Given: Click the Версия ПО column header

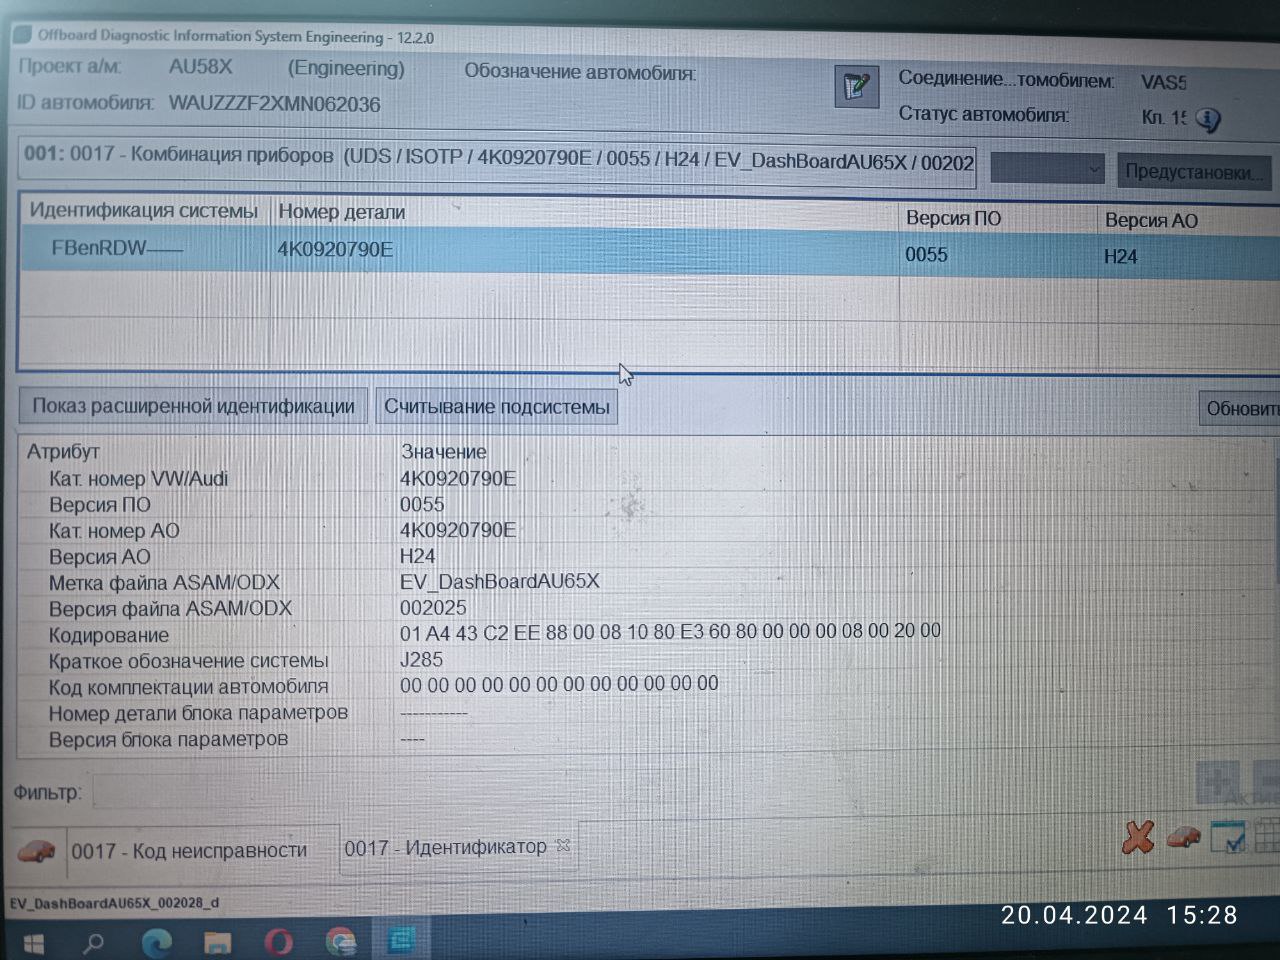Looking at the screenshot, I should tap(953, 218).
